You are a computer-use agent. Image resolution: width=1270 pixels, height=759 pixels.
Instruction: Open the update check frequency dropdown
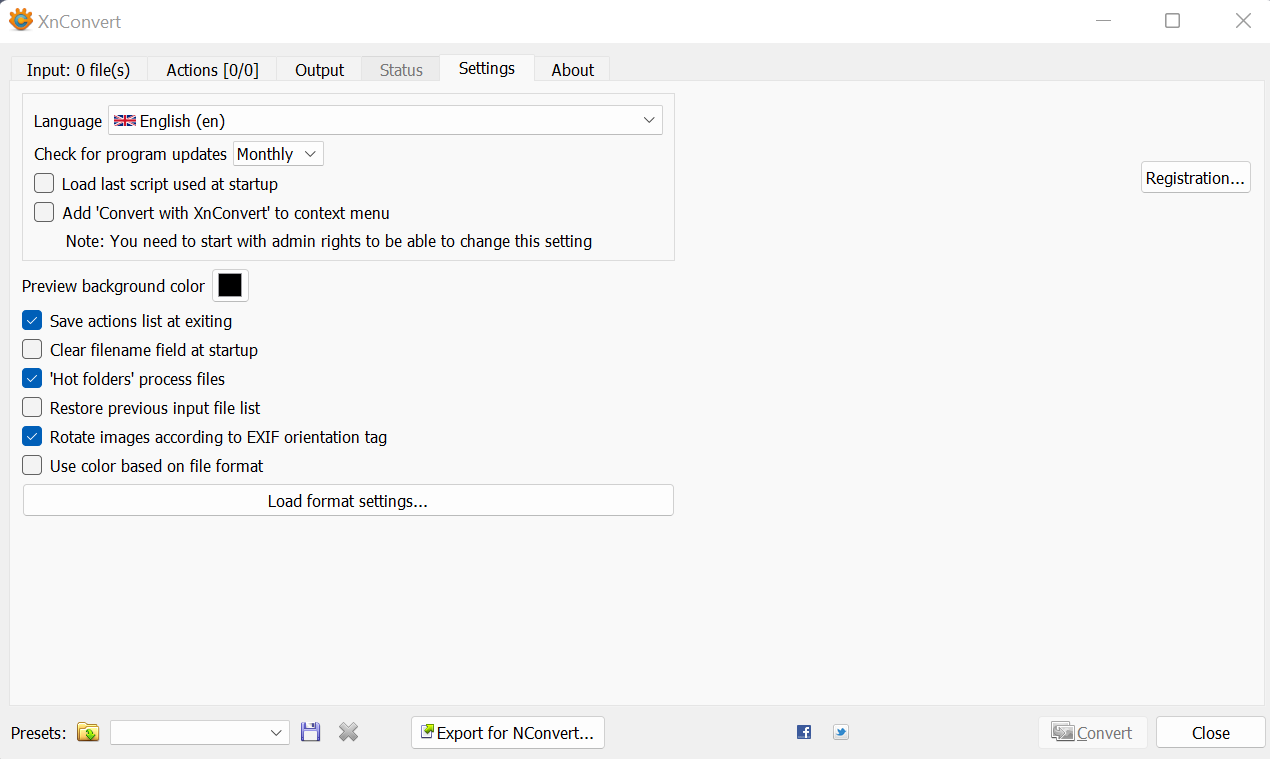click(278, 154)
